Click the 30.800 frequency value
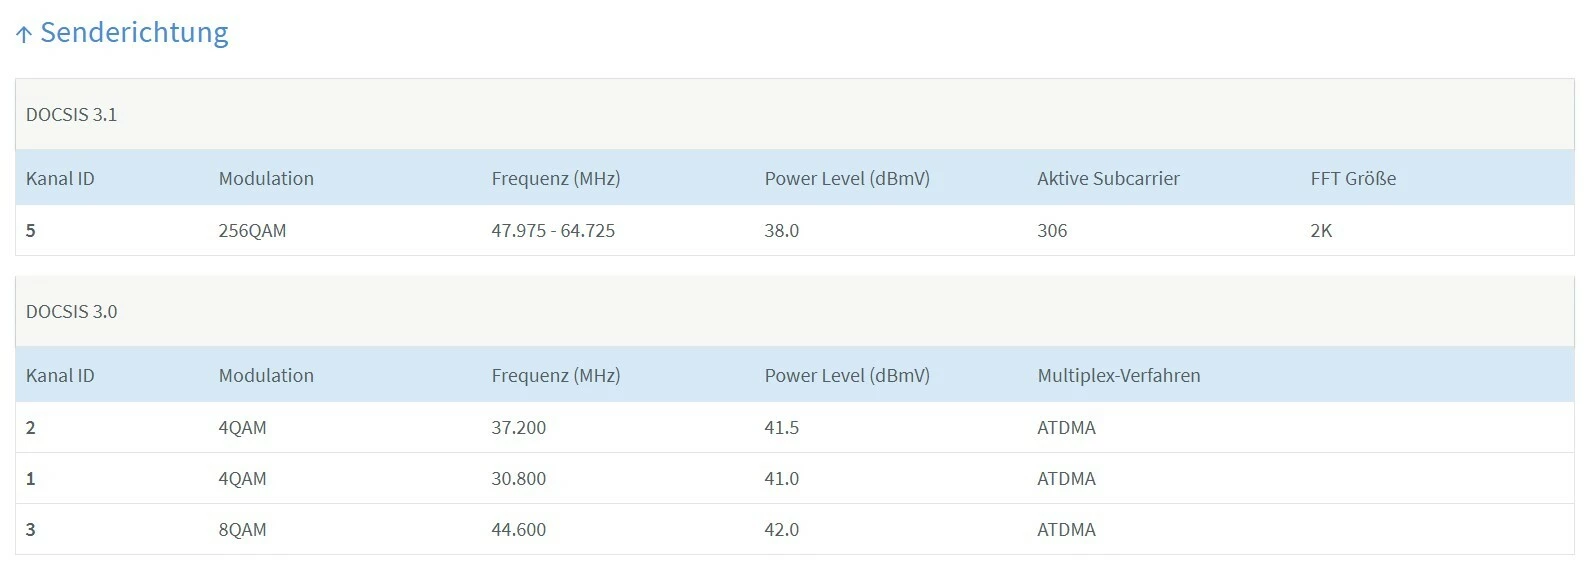The width and height of the screenshot is (1587, 565). pos(518,479)
